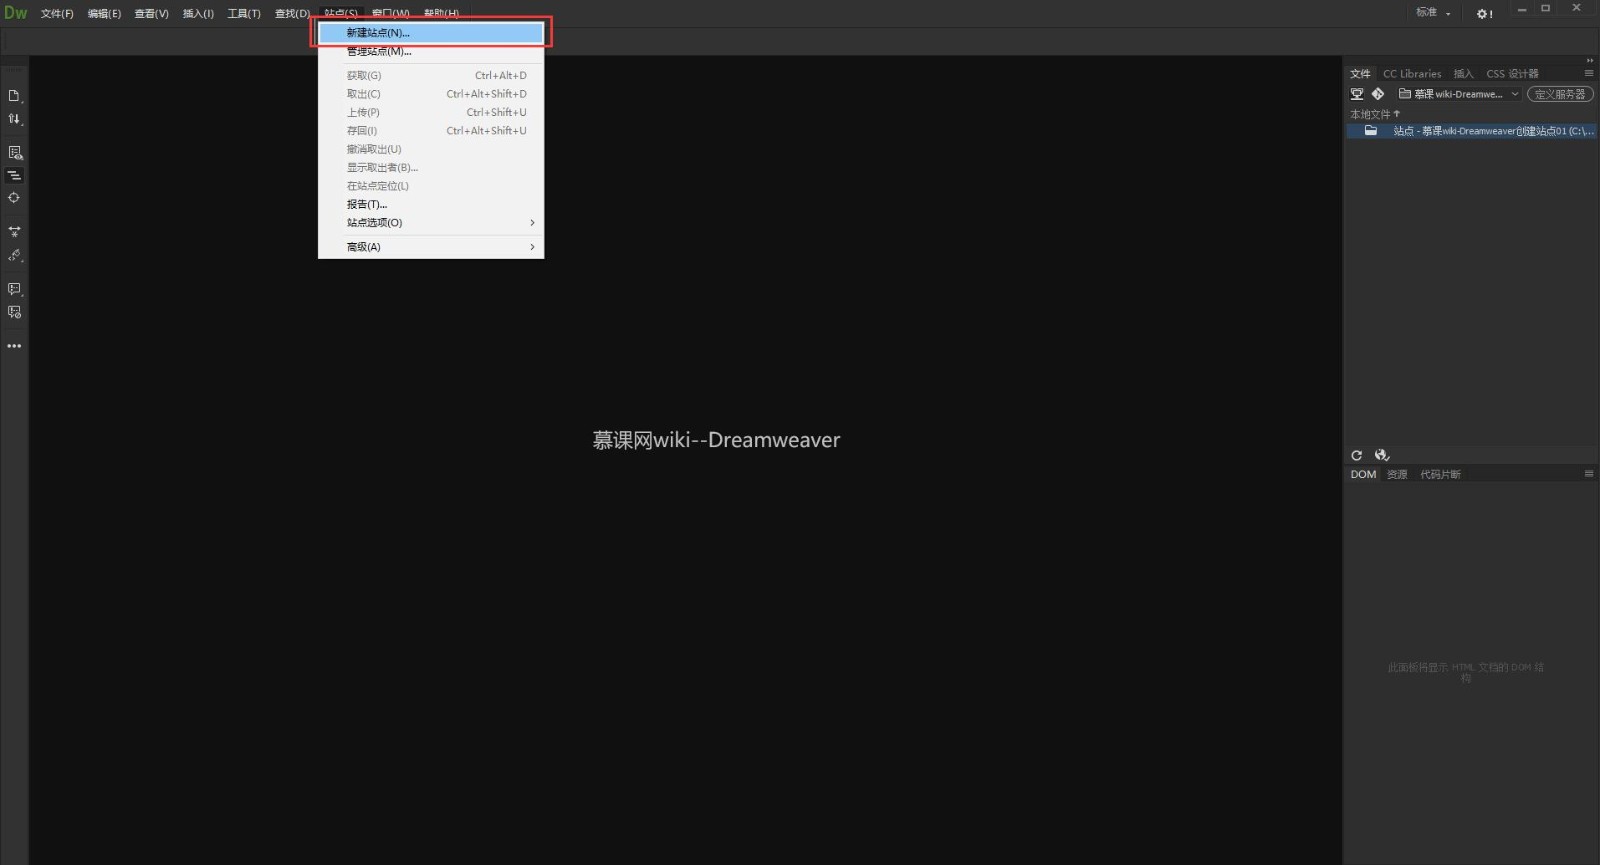Open the DOM panel options menu icon
The height and width of the screenshot is (865, 1600).
click(1589, 474)
